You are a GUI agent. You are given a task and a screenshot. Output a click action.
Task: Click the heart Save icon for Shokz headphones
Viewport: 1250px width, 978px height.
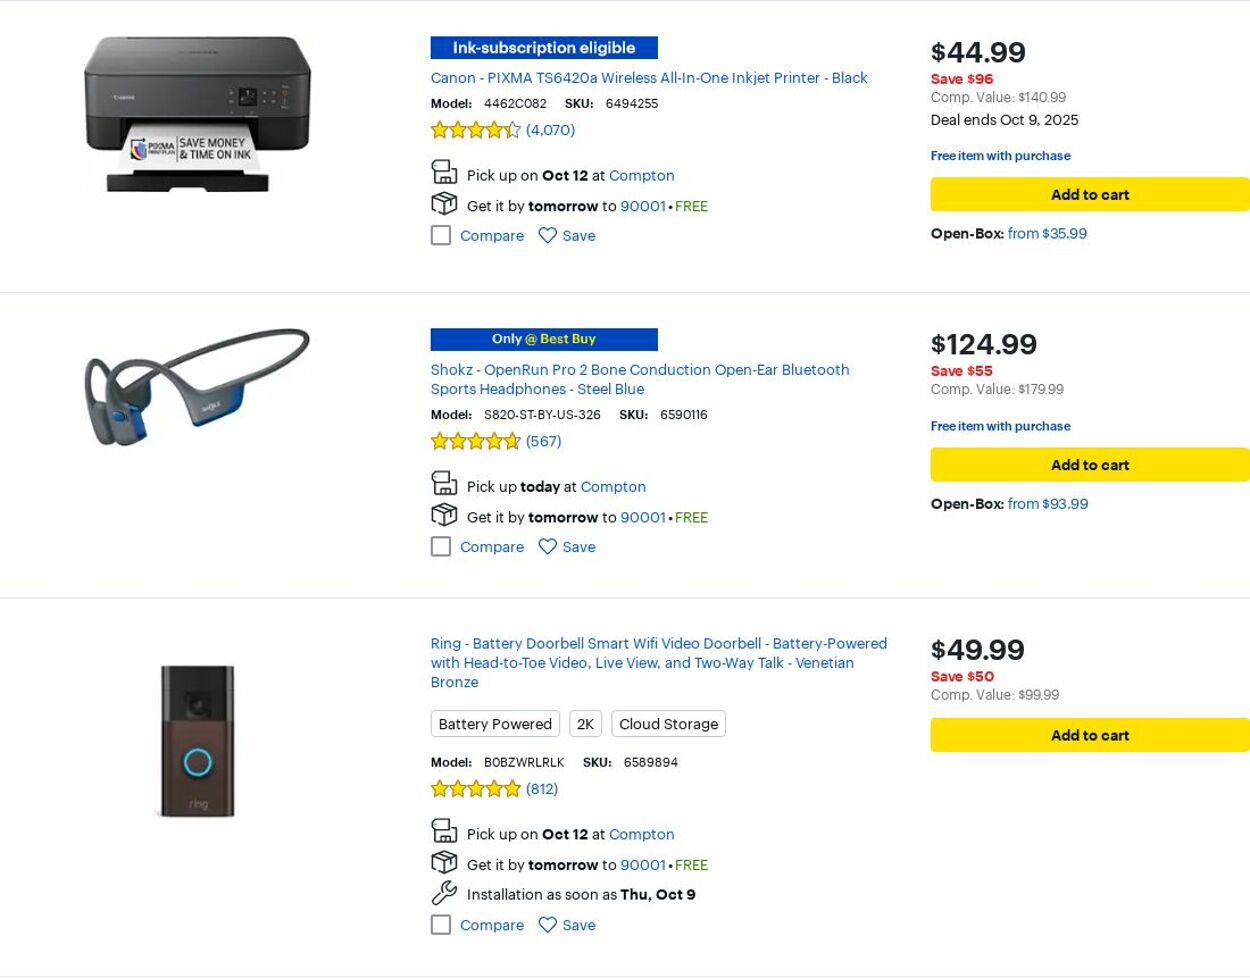[547, 547]
